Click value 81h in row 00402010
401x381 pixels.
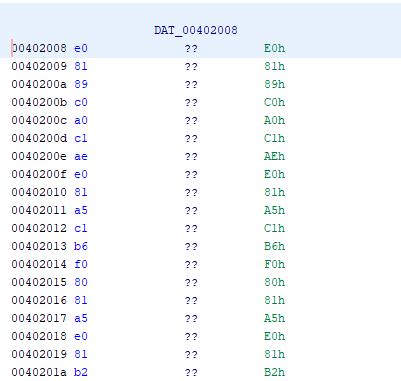click(x=274, y=192)
